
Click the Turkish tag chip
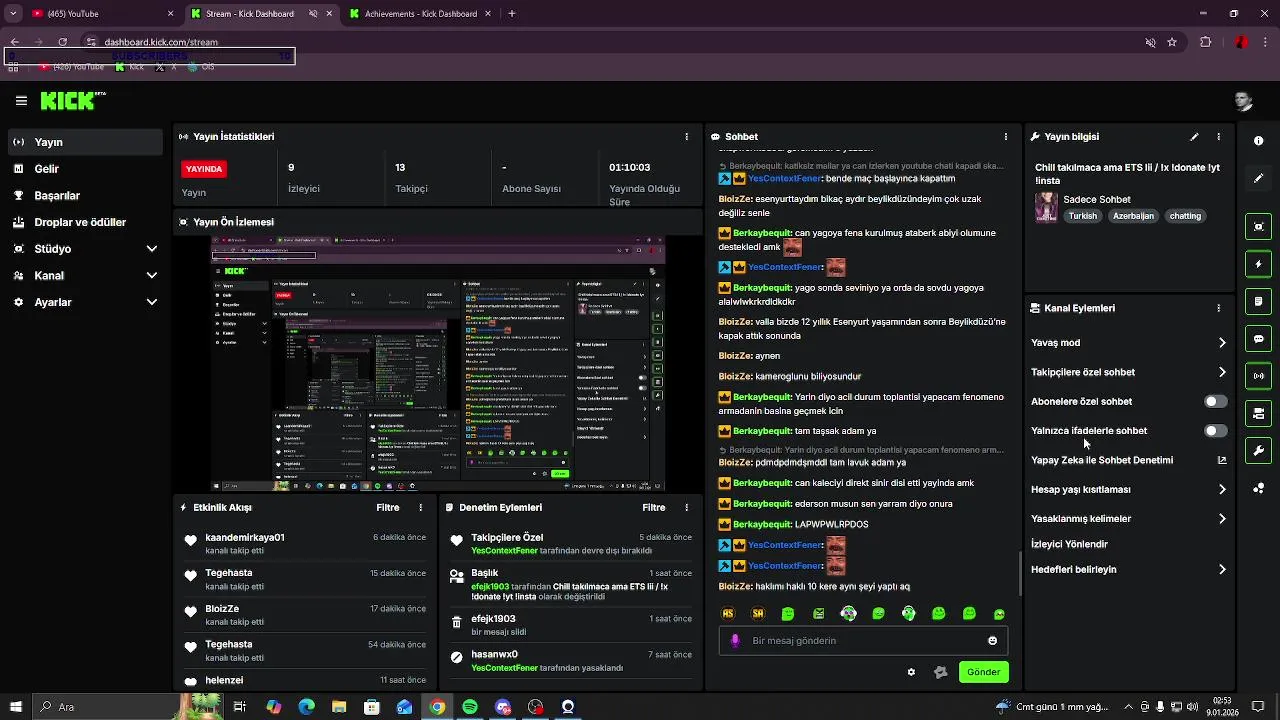pyautogui.click(x=1083, y=216)
